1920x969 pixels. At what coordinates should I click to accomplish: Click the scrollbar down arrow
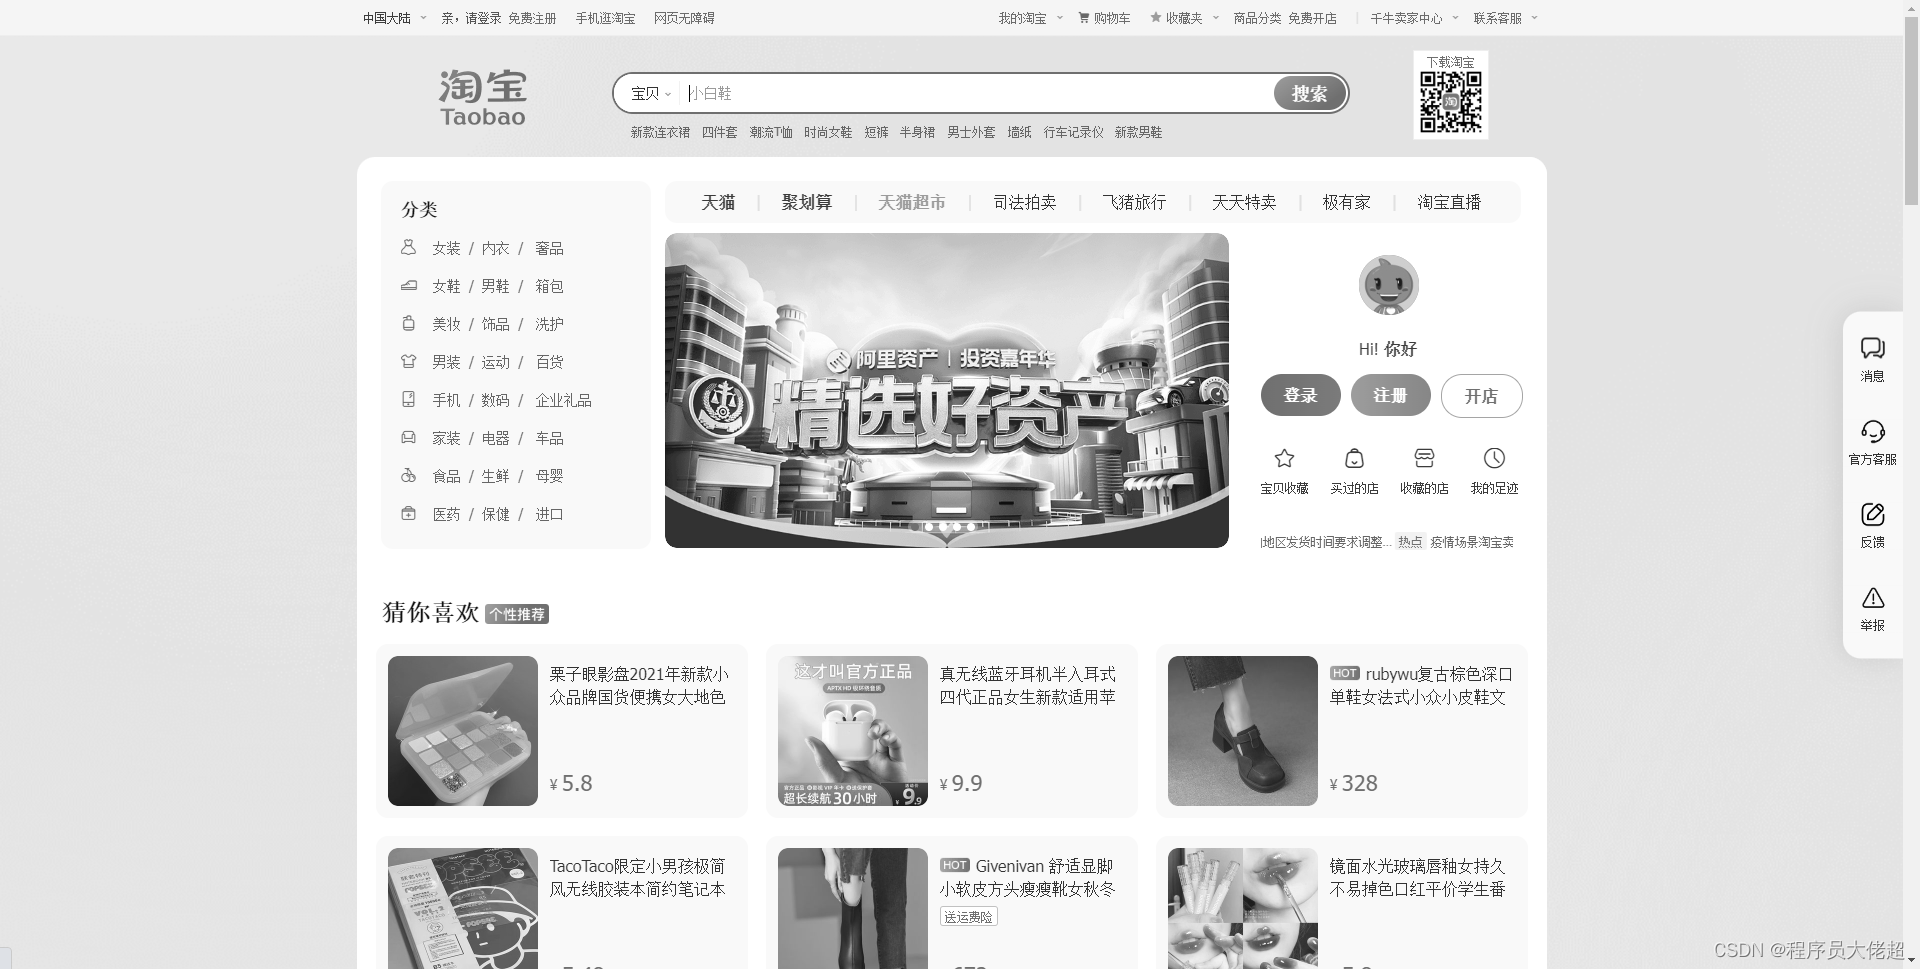[x=1911, y=961]
